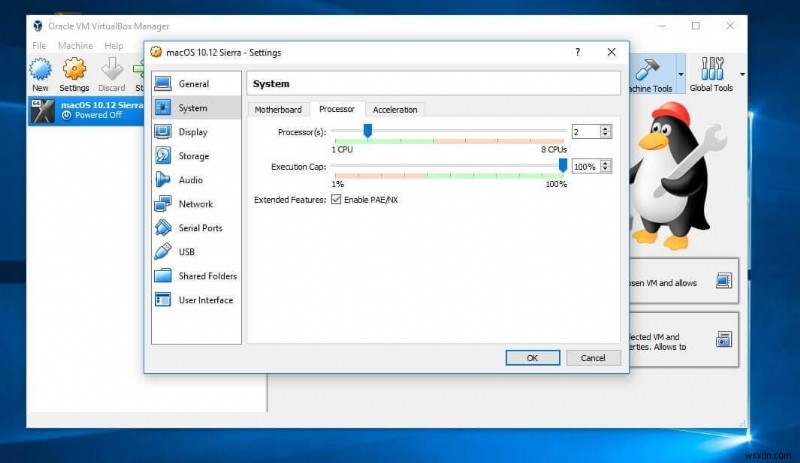Select Storage in settings list
The width and height of the screenshot is (800, 463).
[196, 156]
